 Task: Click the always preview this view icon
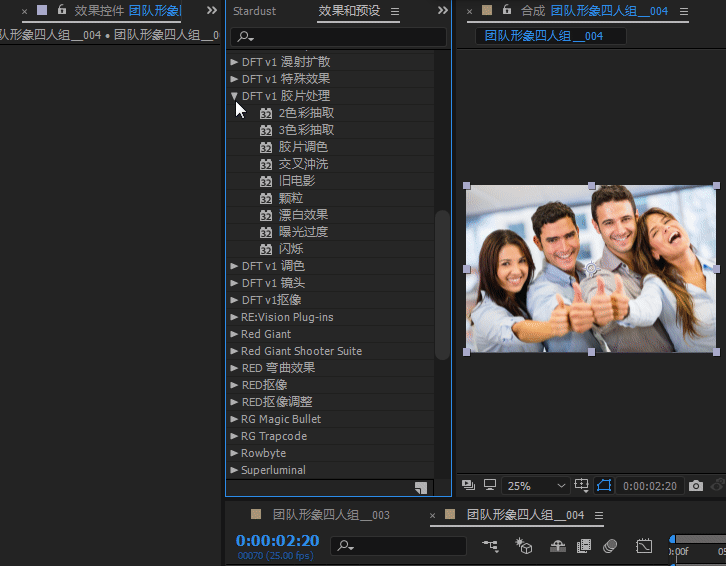[x=468, y=486]
